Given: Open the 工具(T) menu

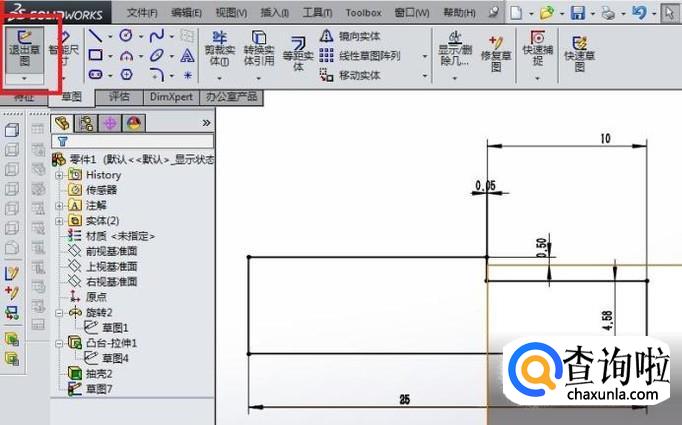Looking at the screenshot, I should click(x=317, y=13).
